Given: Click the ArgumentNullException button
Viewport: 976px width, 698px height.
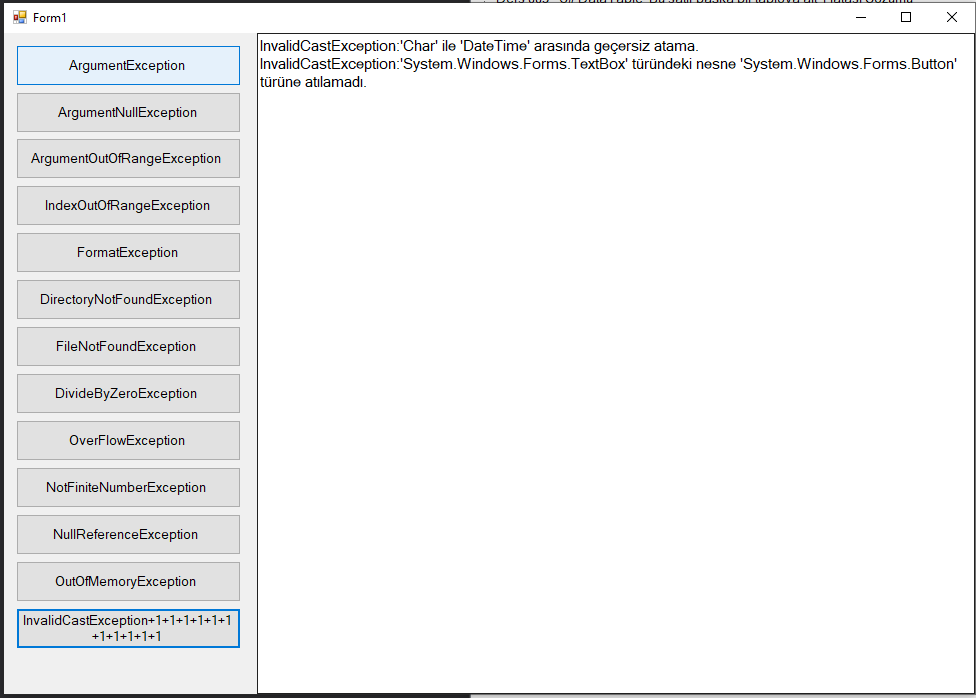Looking at the screenshot, I should [x=128, y=112].
